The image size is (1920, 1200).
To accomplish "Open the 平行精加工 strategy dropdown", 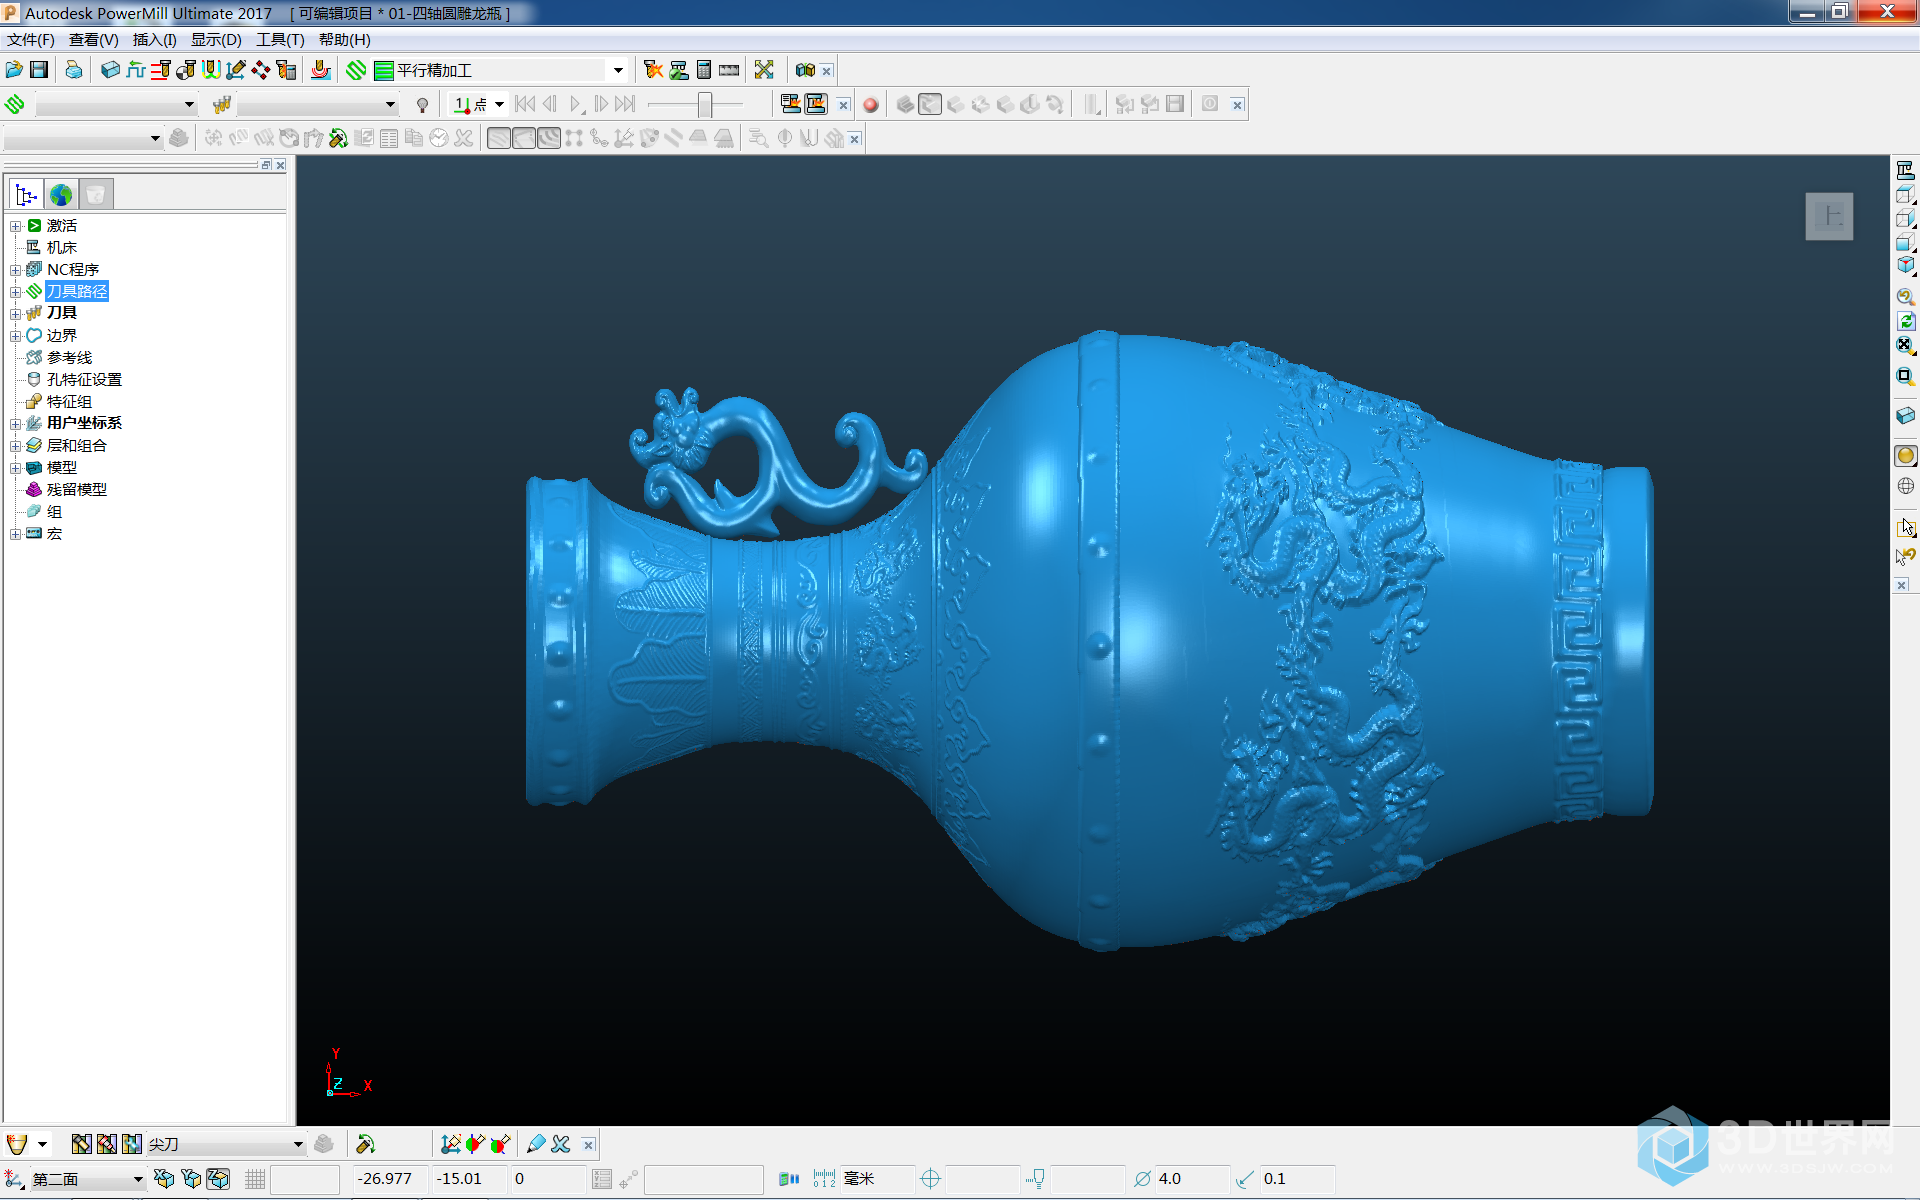I will [618, 70].
